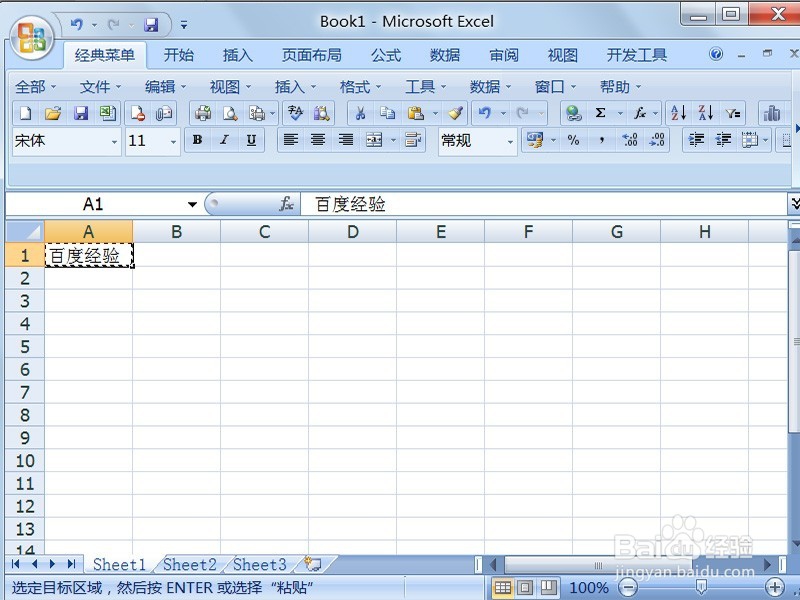Click Insert Function fx beside formula bar

286,204
